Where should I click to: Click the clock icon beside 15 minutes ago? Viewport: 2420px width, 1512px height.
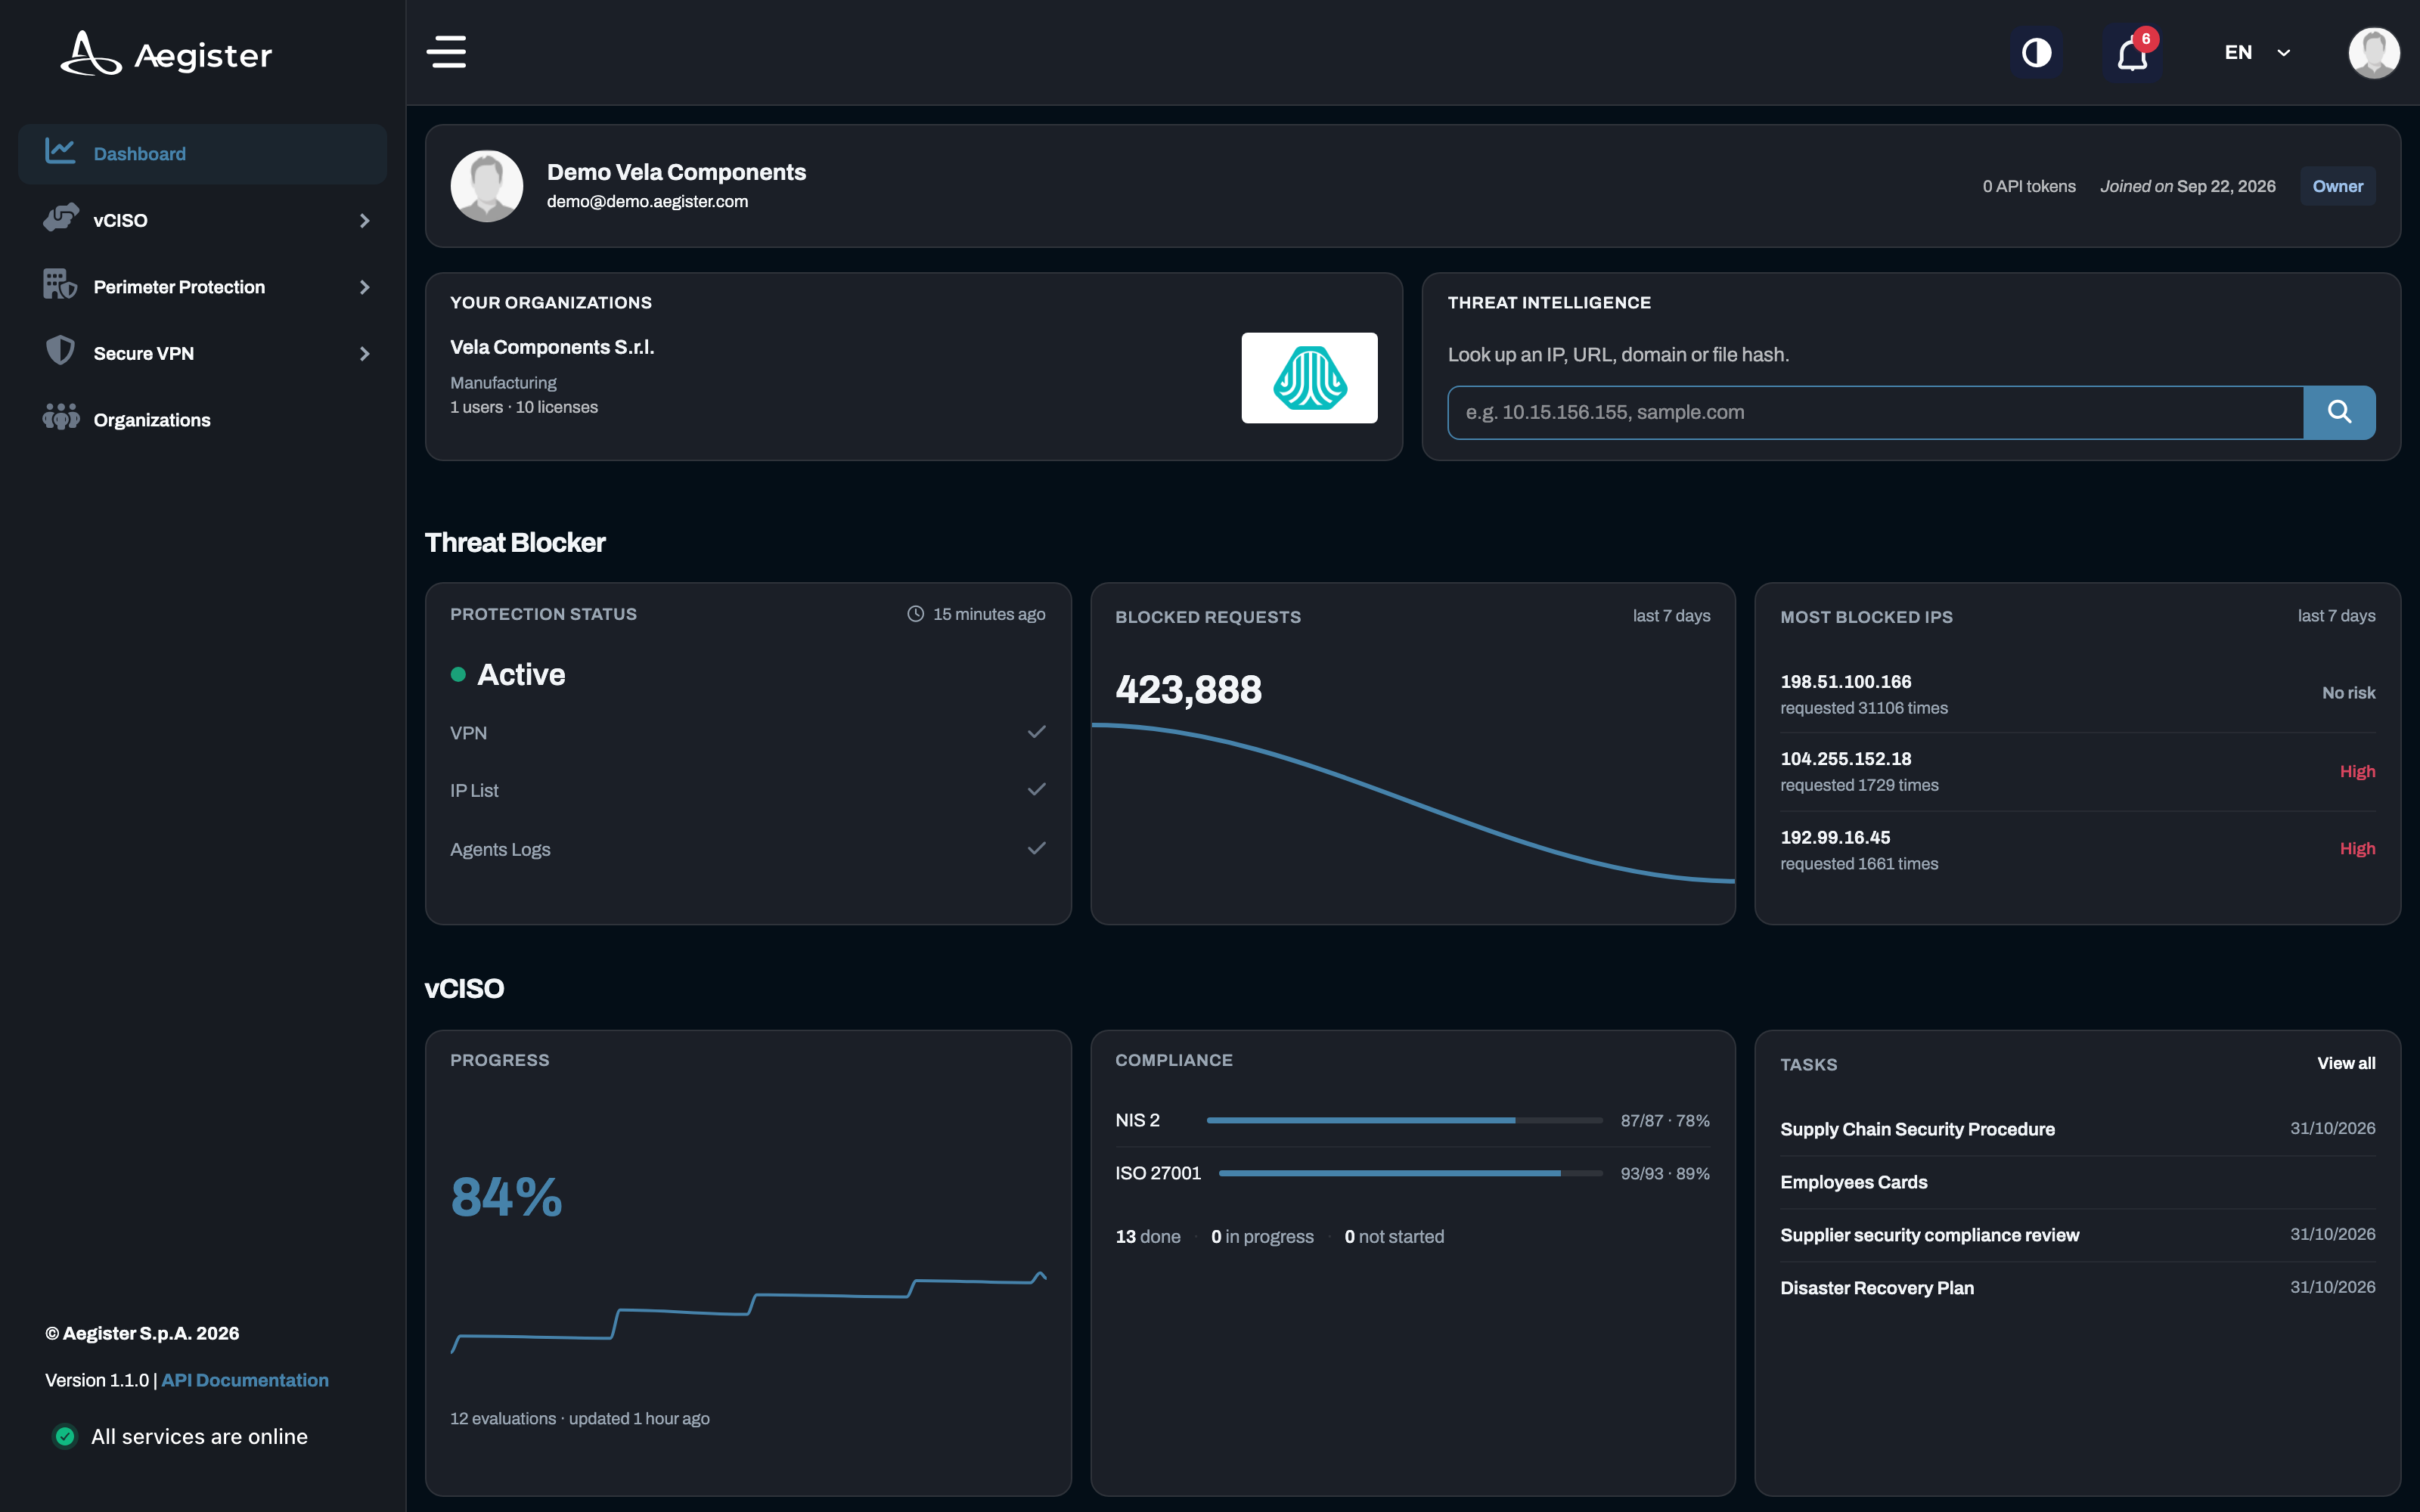(x=915, y=614)
